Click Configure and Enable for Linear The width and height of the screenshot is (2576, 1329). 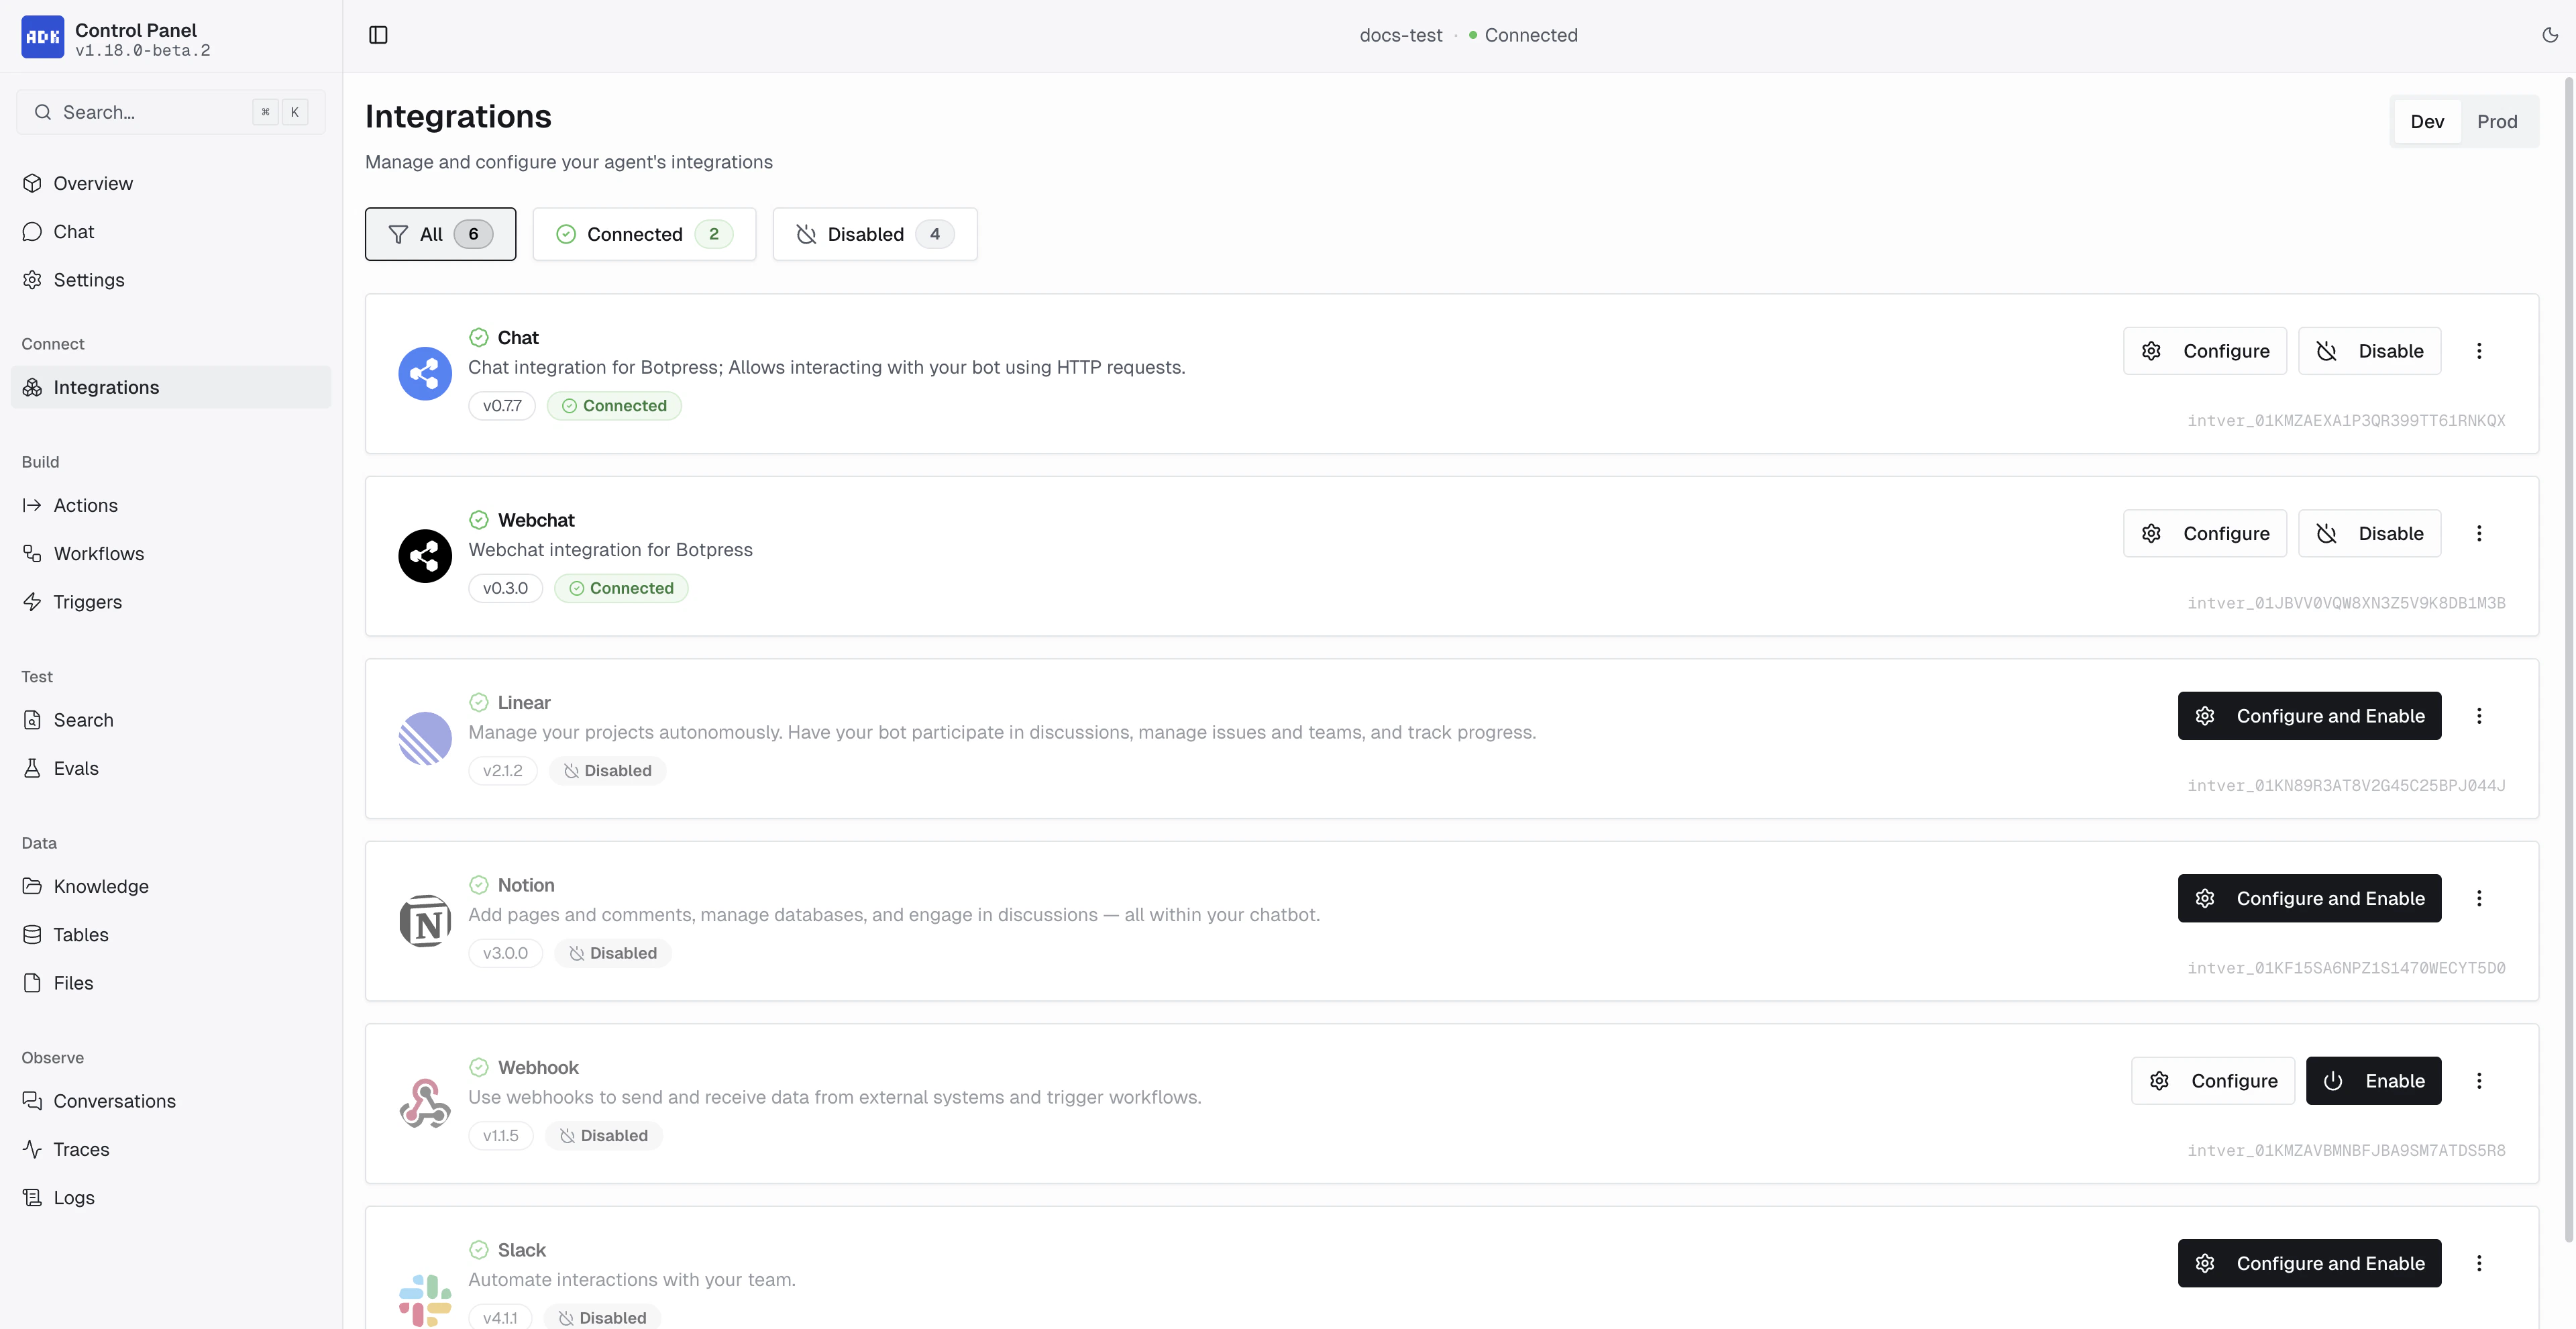2309,715
